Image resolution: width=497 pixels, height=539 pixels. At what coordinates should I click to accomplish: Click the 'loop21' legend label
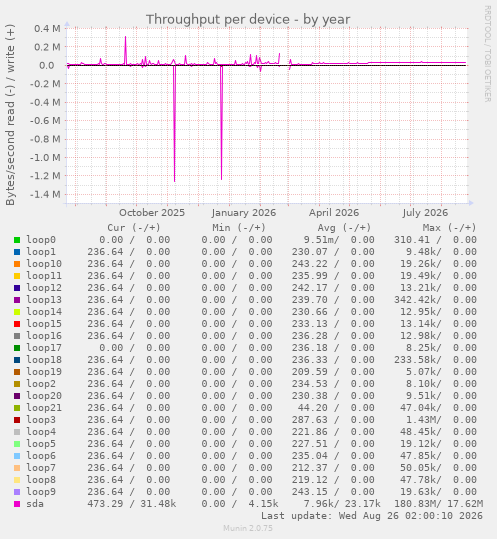[x=44, y=408]
